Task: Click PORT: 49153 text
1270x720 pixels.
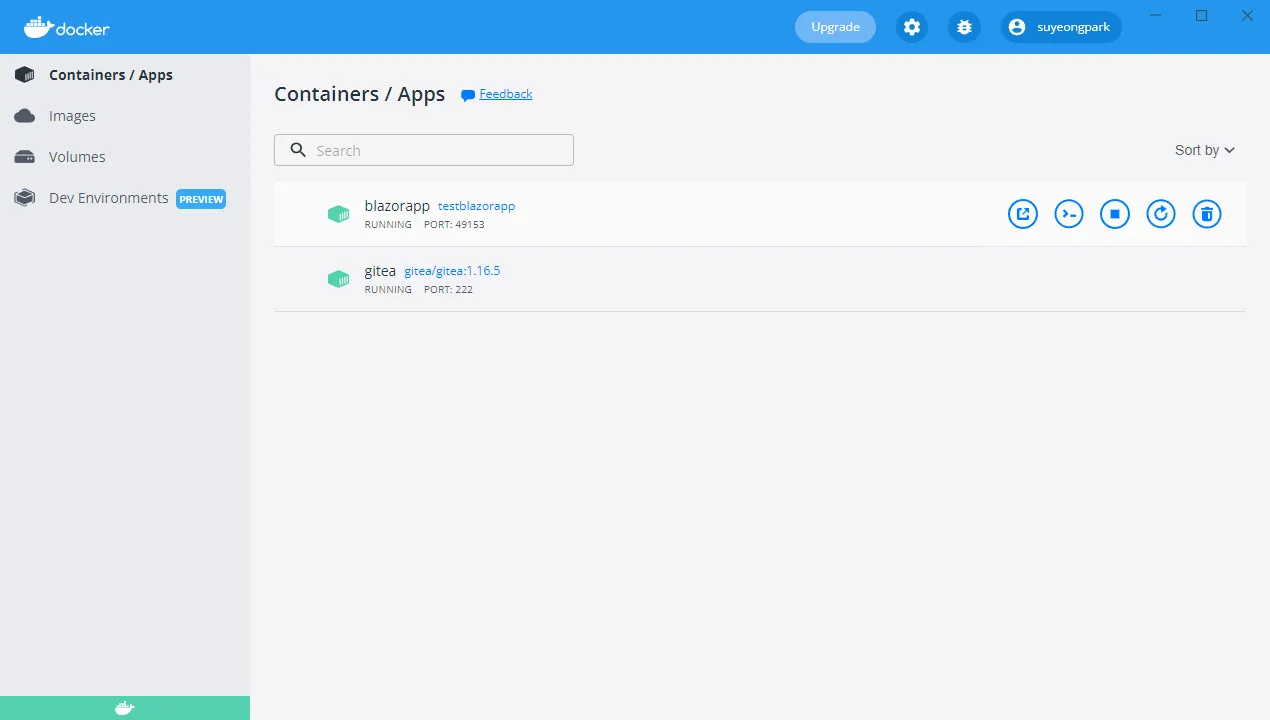Action: (x=454, y=225)
